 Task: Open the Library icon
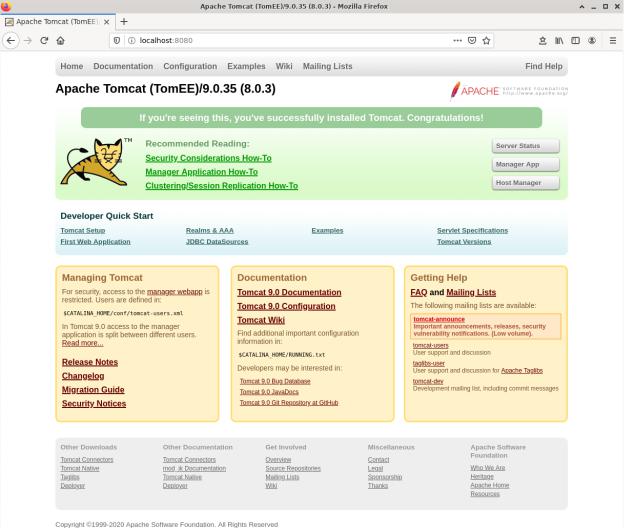tap(559, 41)
